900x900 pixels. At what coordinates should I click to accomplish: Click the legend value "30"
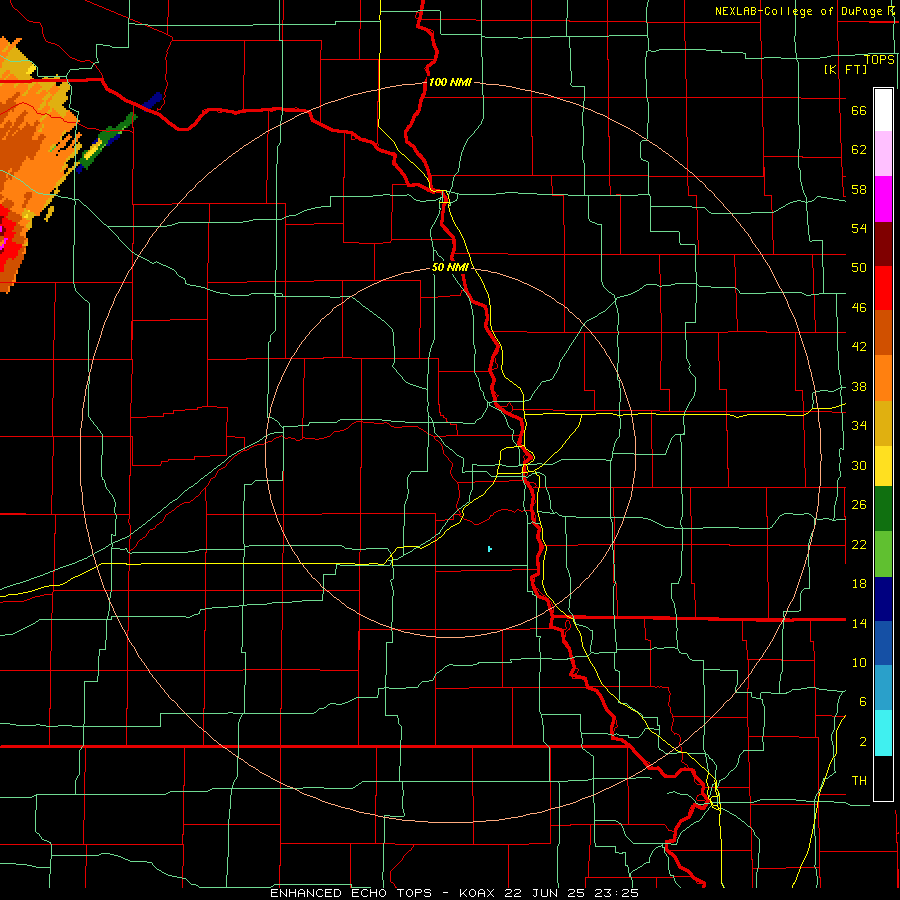(859, 465)
